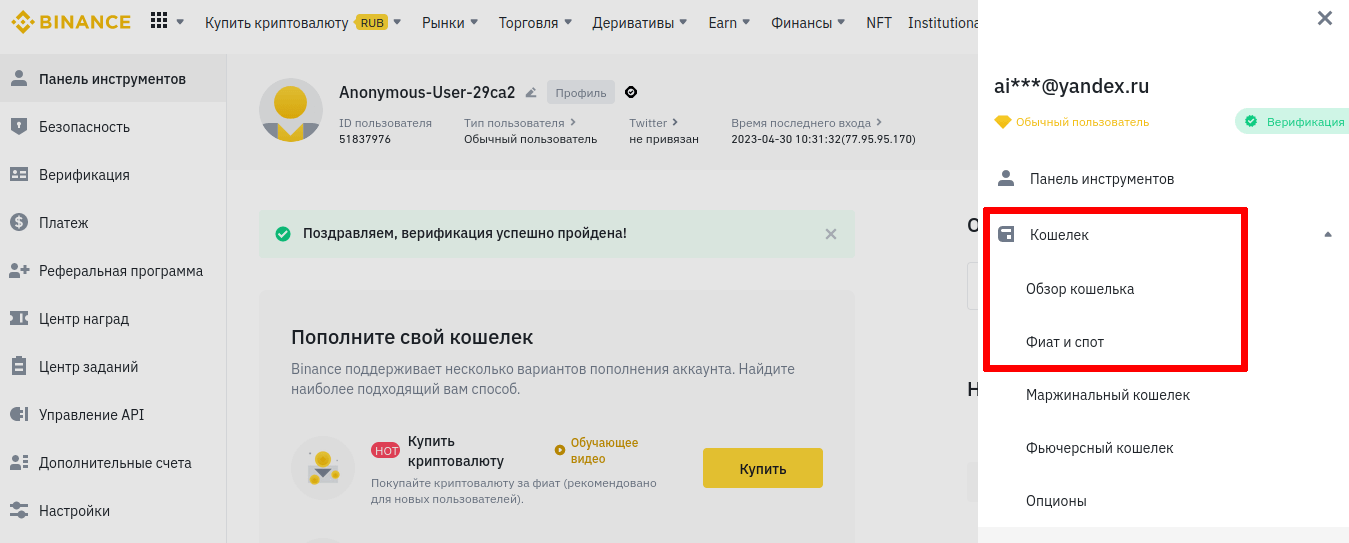The image size is (1349, 543).
Task: Click the Security shield icon in sidebar
Action: (x=18, y=127)
